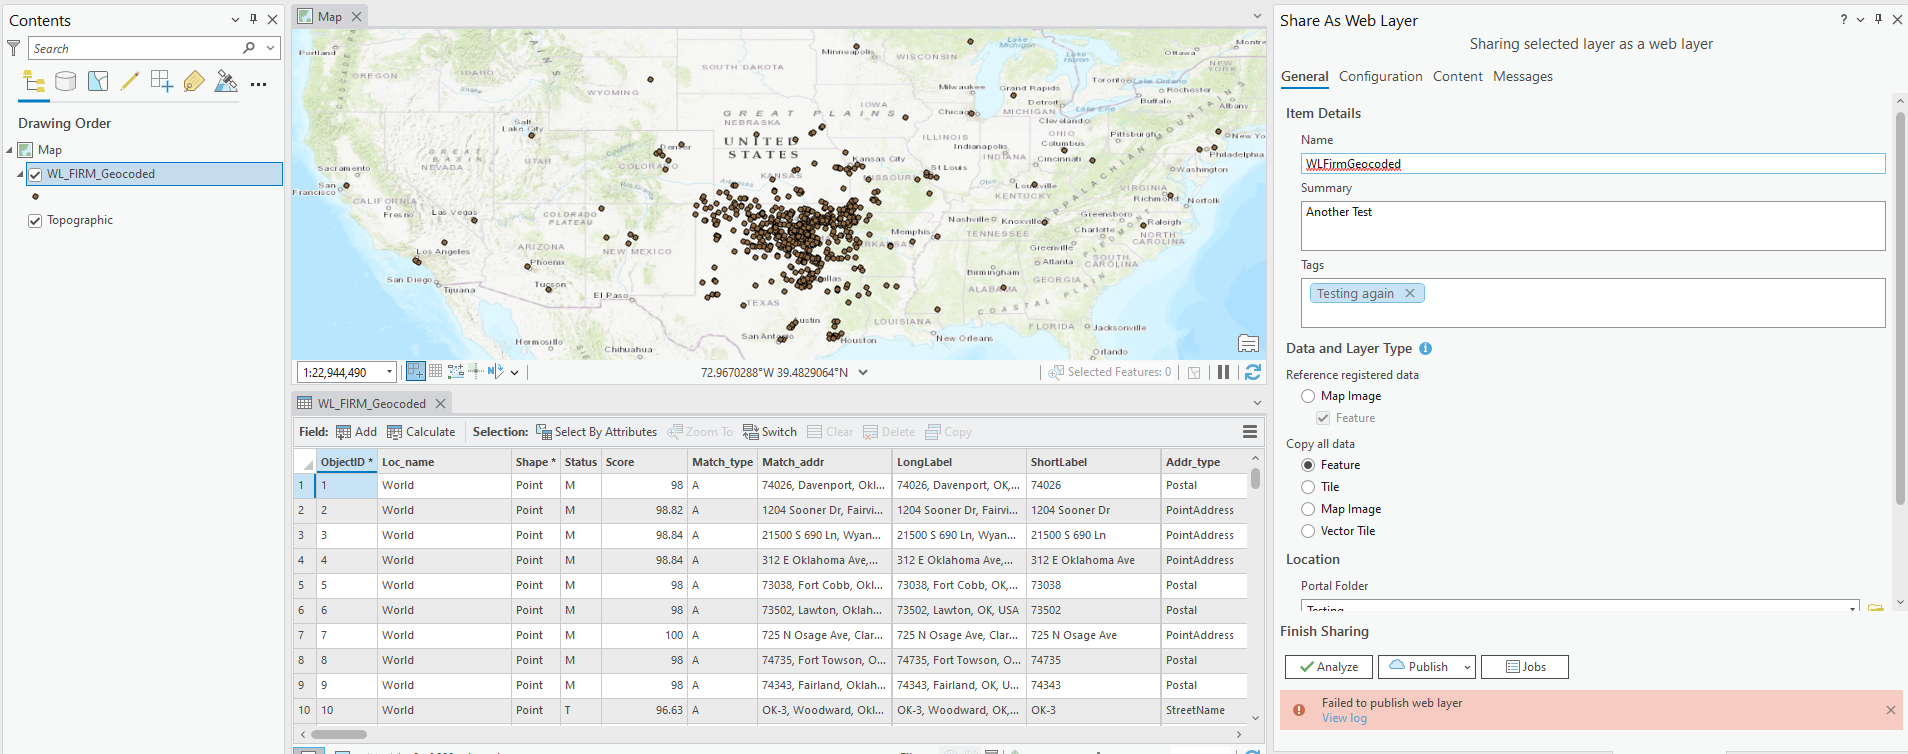Select List By Labeling tag icon

pos(194,82)
